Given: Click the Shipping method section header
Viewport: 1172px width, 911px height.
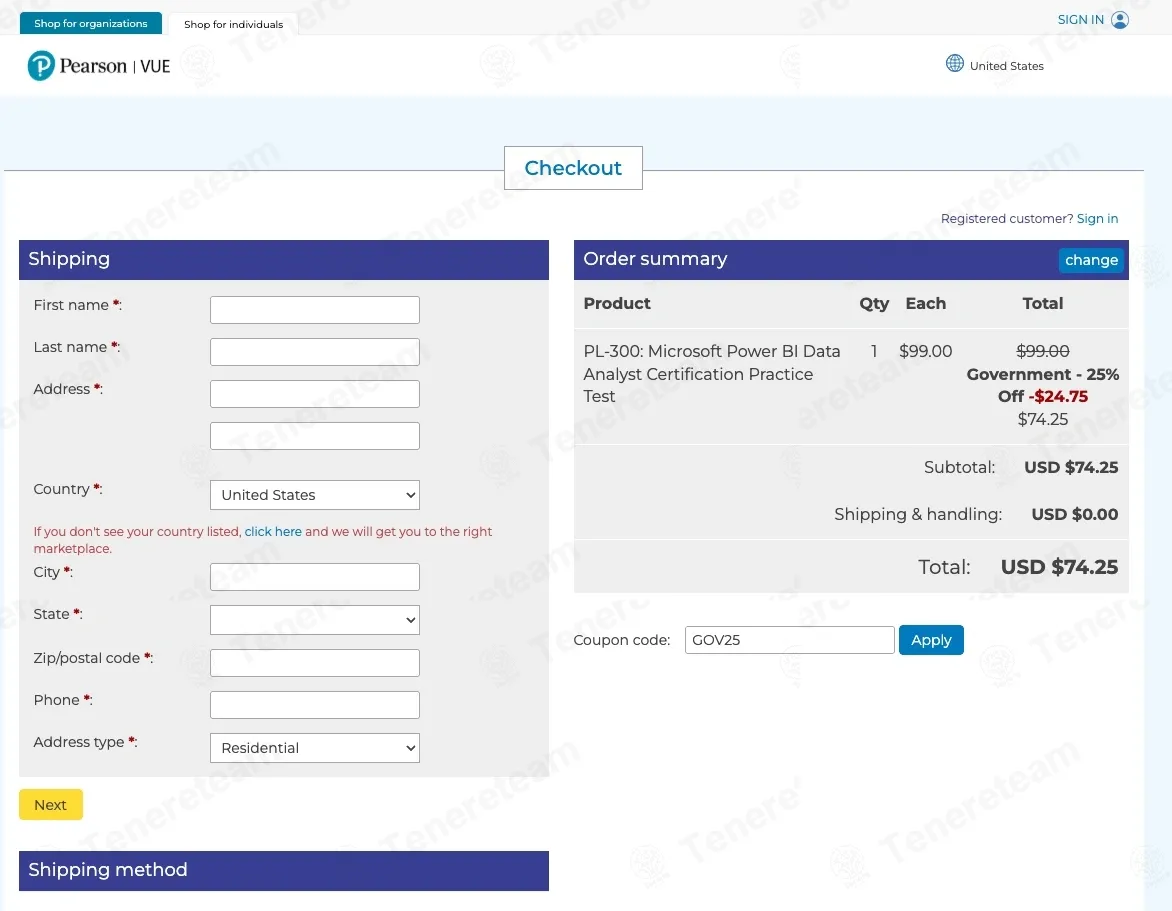Looking at the screenshot, I should pos(284,871).
